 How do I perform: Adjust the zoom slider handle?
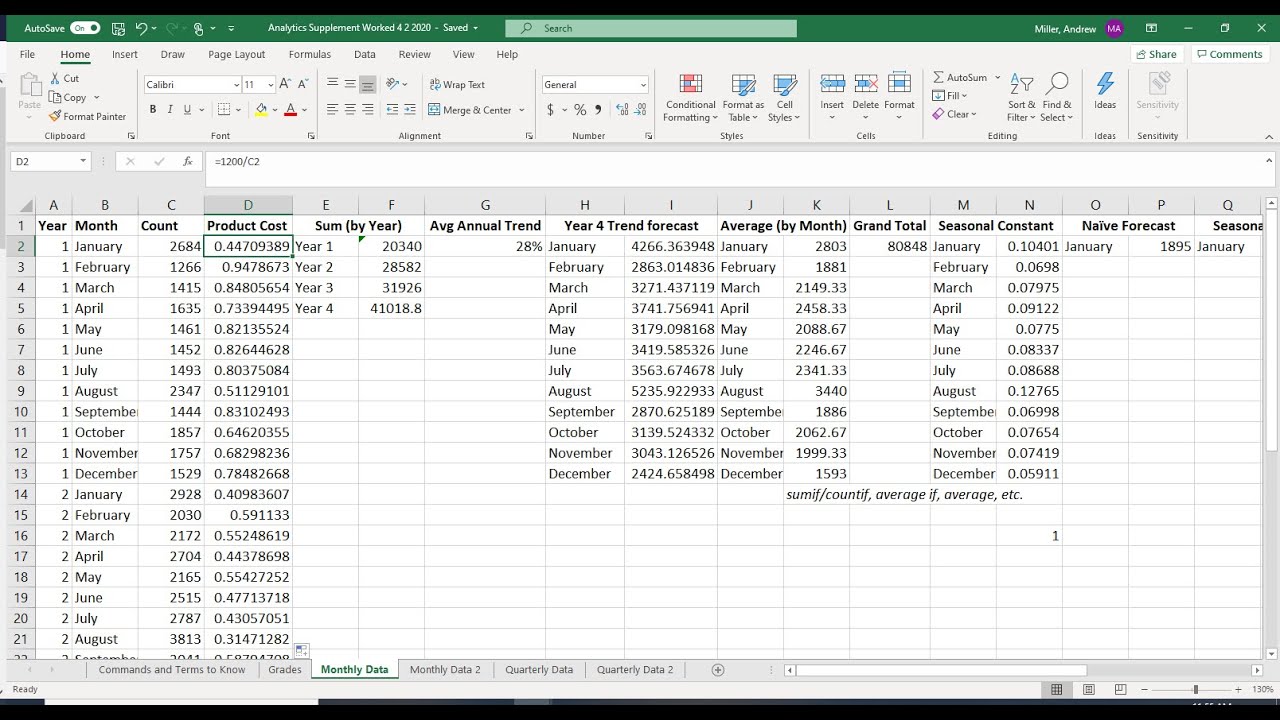pos(1195,690)
